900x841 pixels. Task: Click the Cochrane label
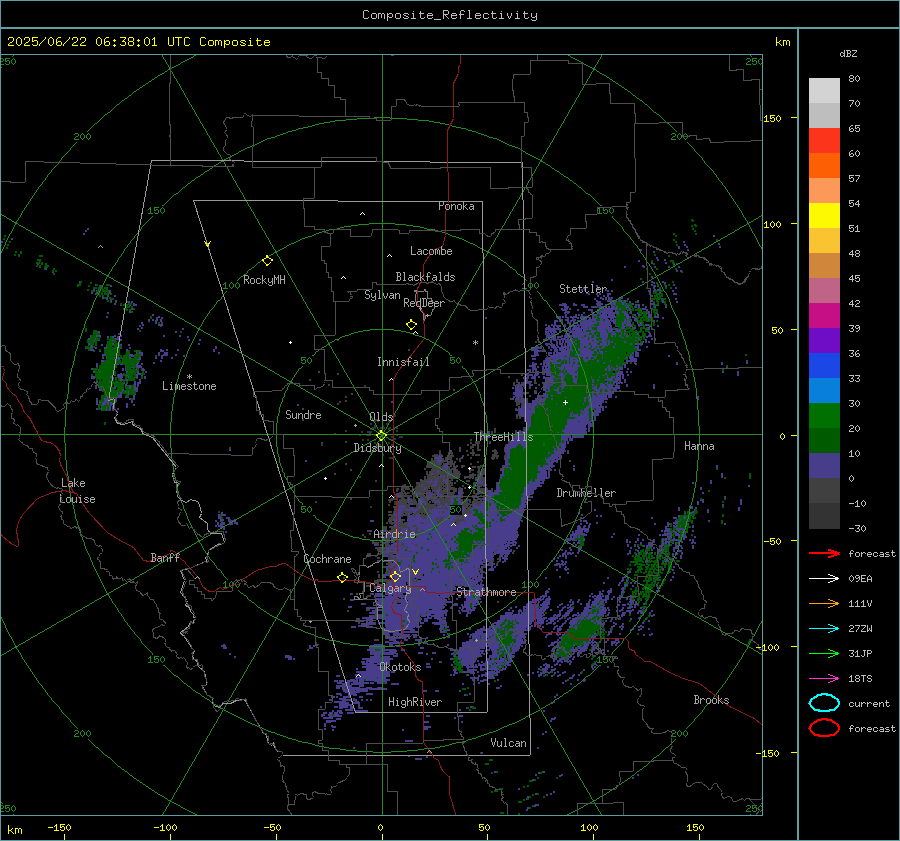[x=327, y=559]
